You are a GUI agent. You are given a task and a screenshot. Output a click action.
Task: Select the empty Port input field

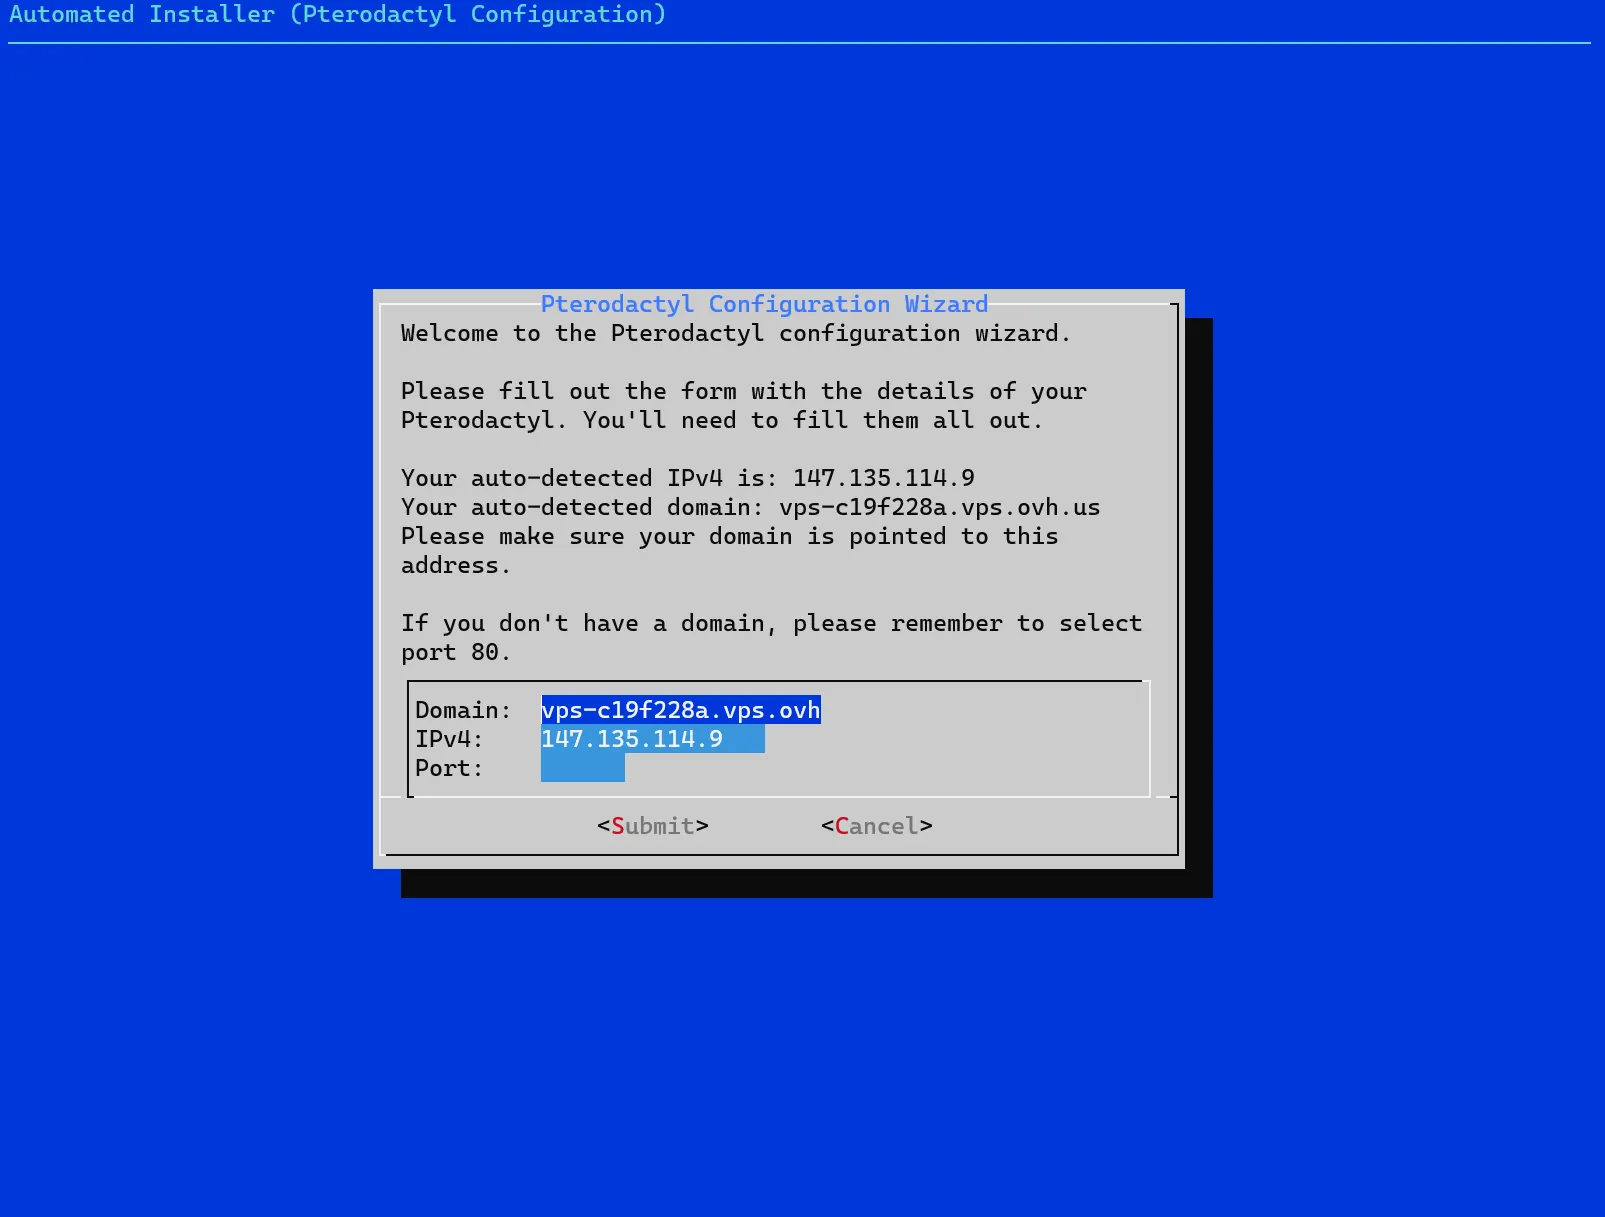[583, 768]
